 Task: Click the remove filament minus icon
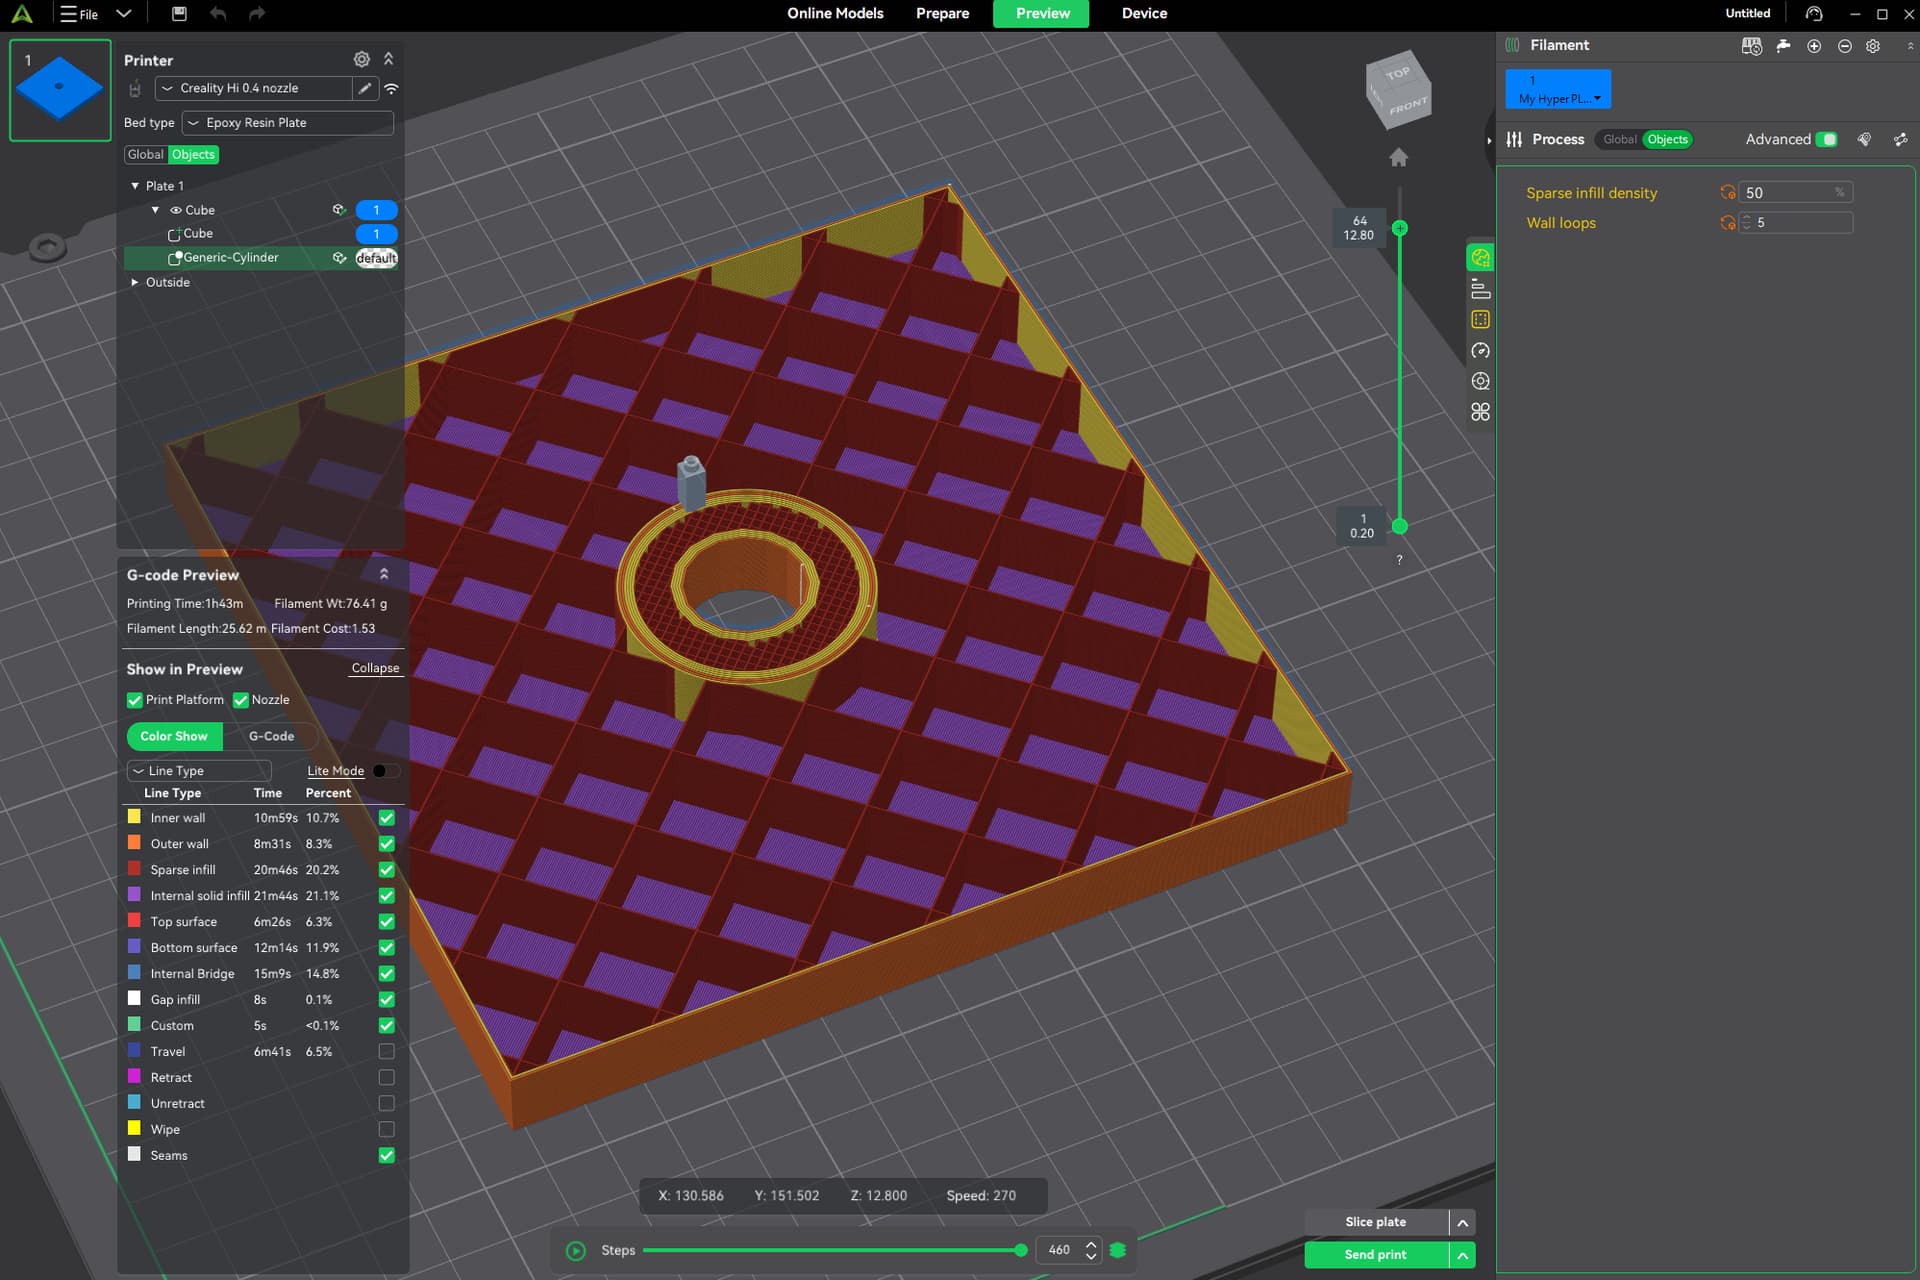(x=1844, y=46)
